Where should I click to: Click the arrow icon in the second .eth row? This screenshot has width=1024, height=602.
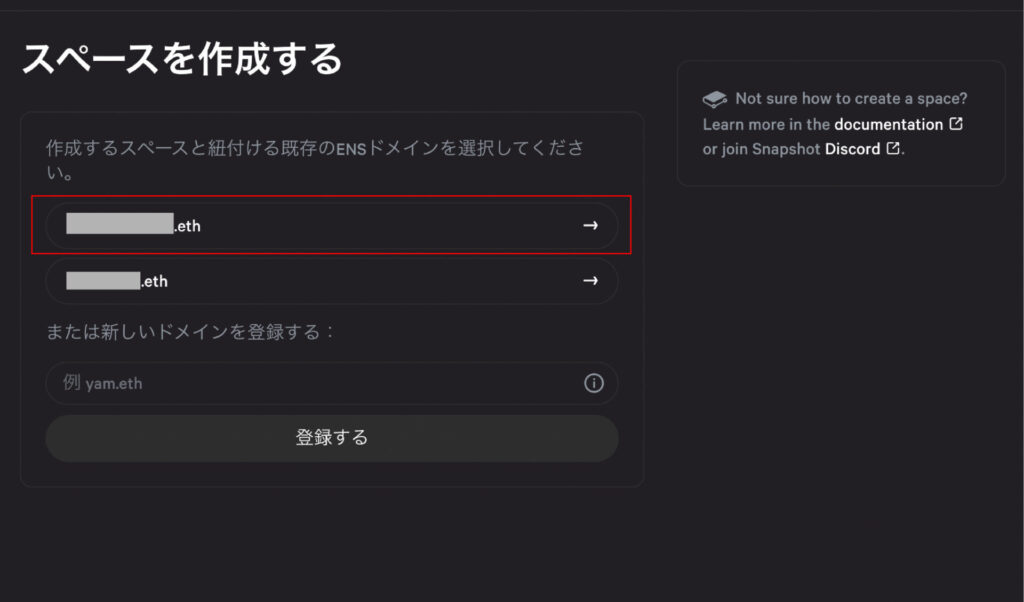click(x=590, y=281)
